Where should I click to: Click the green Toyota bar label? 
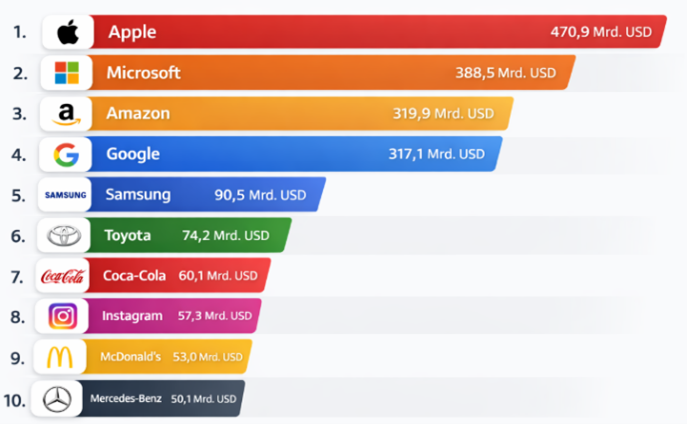(128, 236)
